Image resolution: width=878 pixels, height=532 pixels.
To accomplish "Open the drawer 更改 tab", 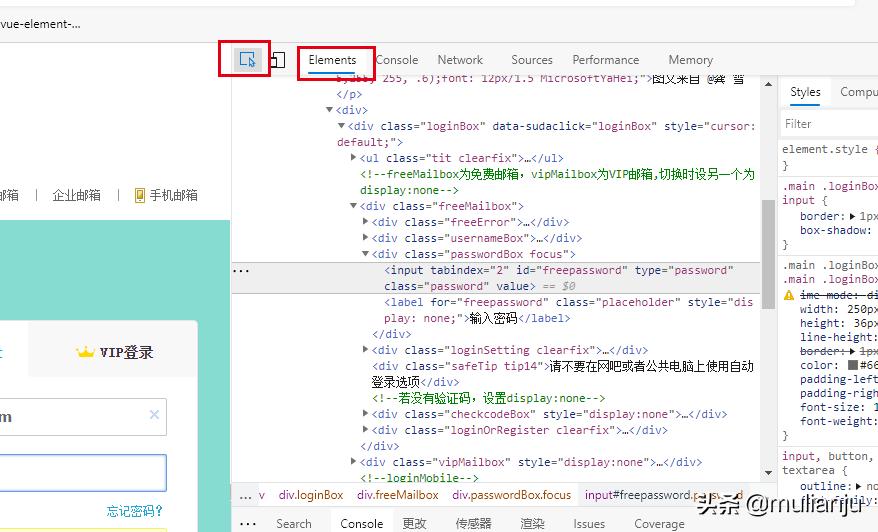I will pyautogui.click(x=414, y=524).
